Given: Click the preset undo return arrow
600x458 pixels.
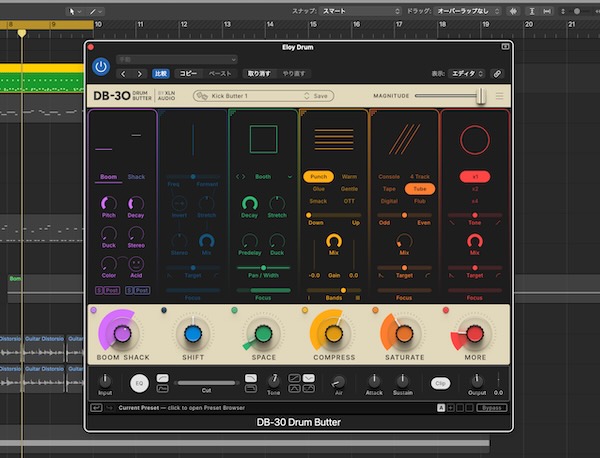Looking at the screenshot, I should [x=96, y=408].
